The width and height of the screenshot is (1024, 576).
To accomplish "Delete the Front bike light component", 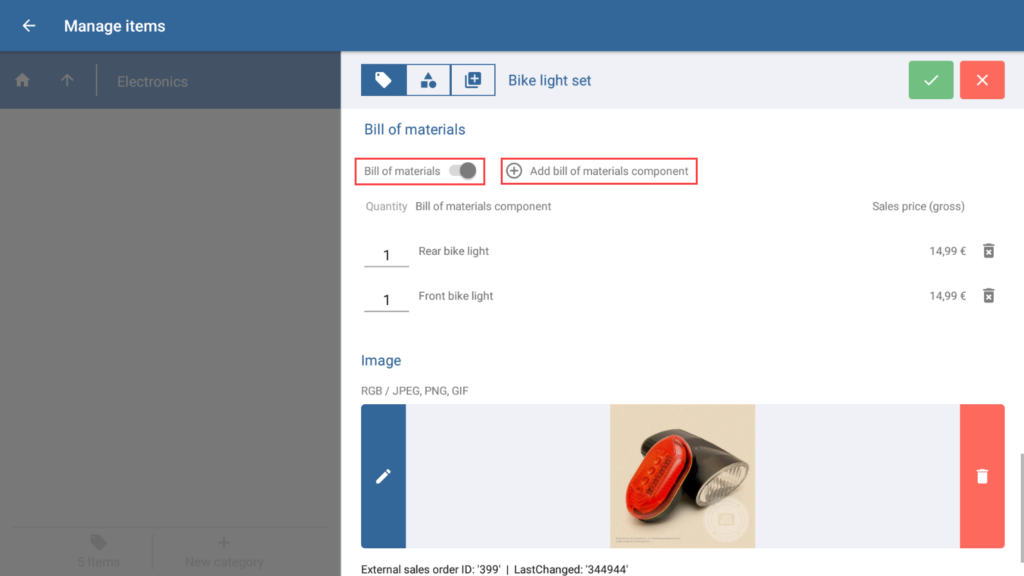I will tap(988, 296).
